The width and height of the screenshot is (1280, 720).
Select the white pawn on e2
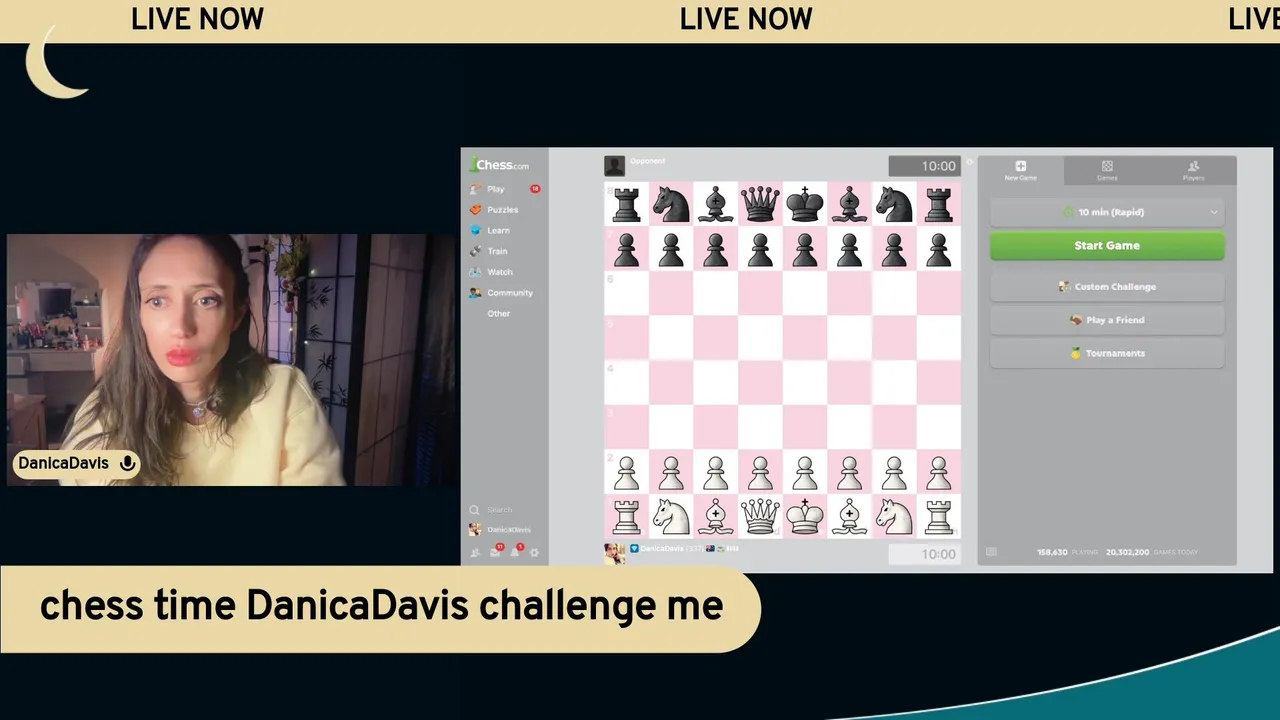point(805,471)
